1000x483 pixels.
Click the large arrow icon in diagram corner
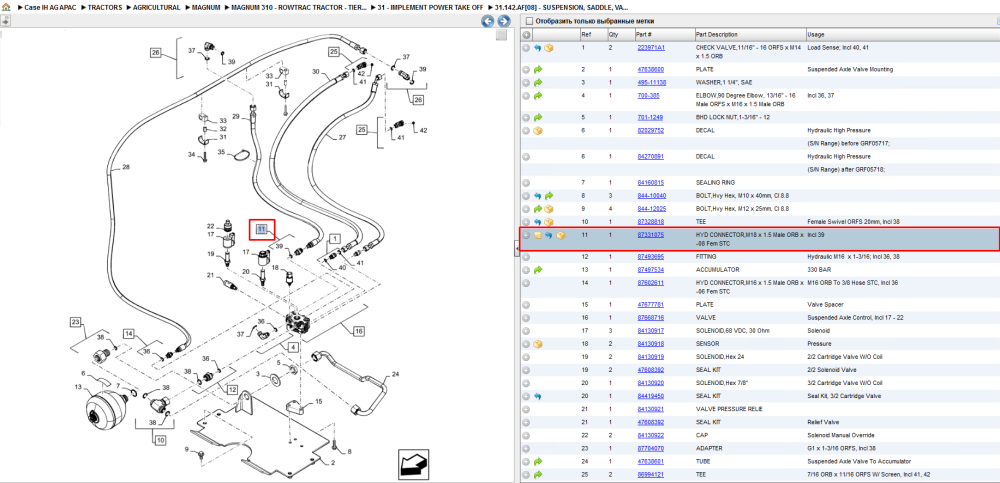[x=413, y=463]
